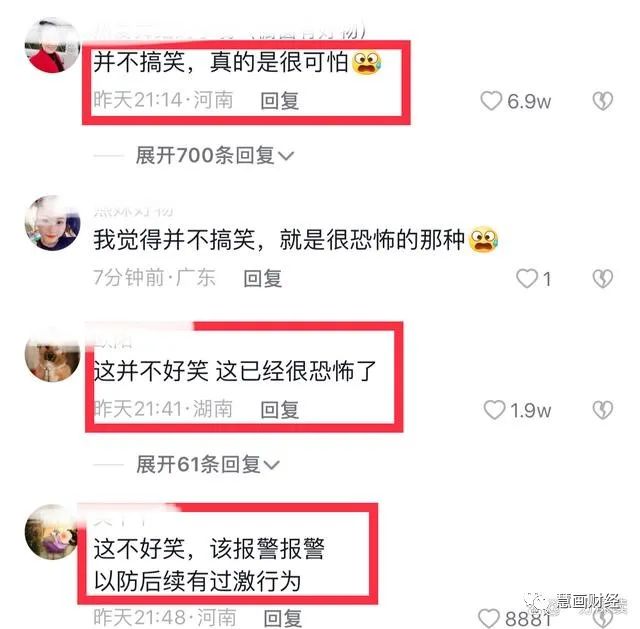The height and width of the screenshot is (629, 640).
Task: Reply to the 昨天21:41 湖南 comment
Action: 280,410
